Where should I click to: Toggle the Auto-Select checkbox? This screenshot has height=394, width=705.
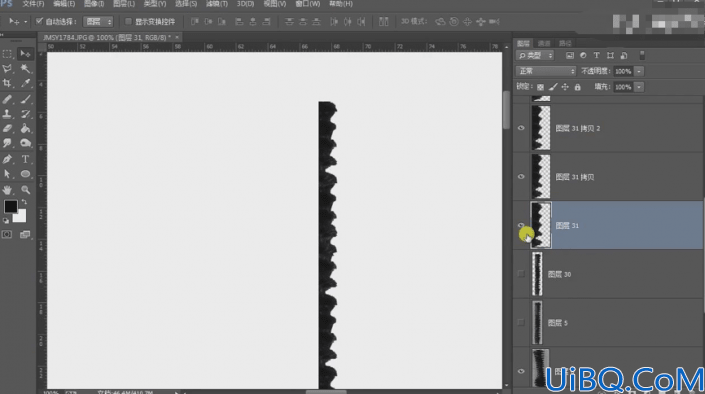39,21
